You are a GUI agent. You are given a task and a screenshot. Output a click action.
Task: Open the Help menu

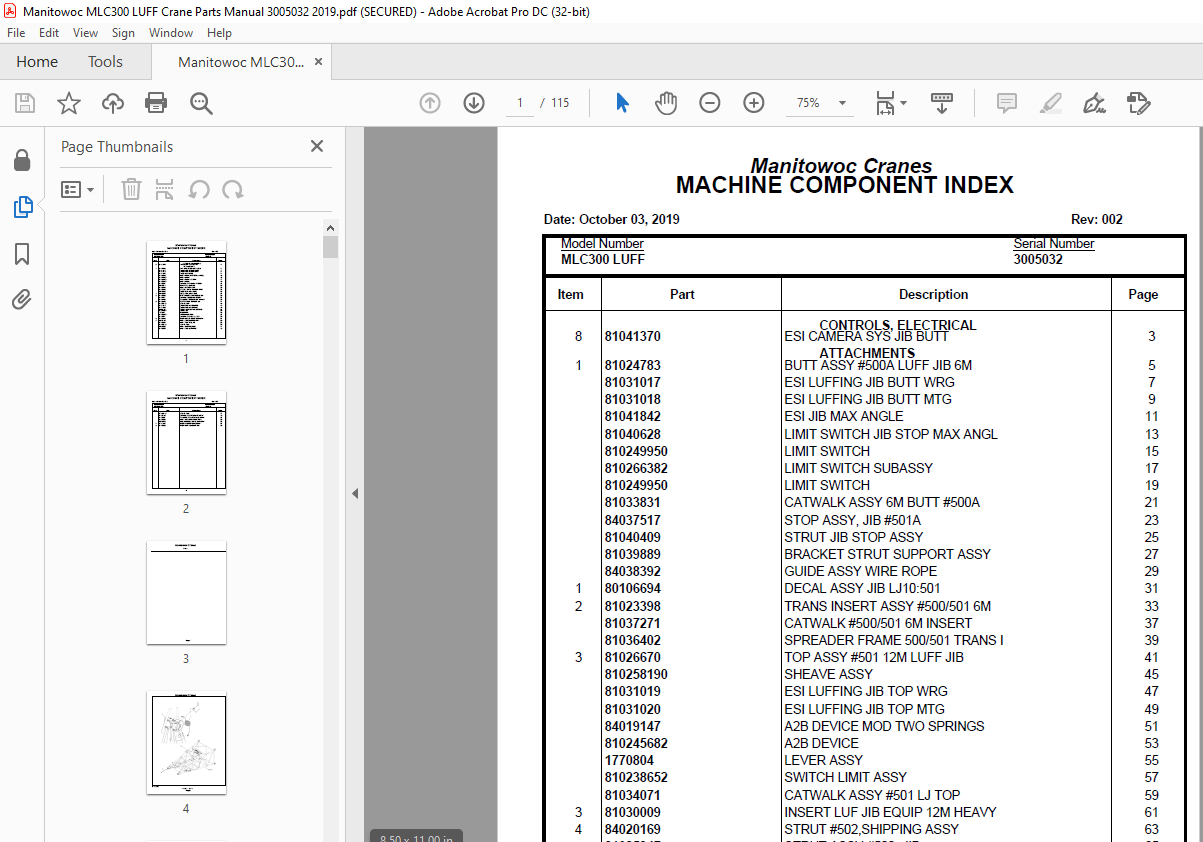pos(219,33)
